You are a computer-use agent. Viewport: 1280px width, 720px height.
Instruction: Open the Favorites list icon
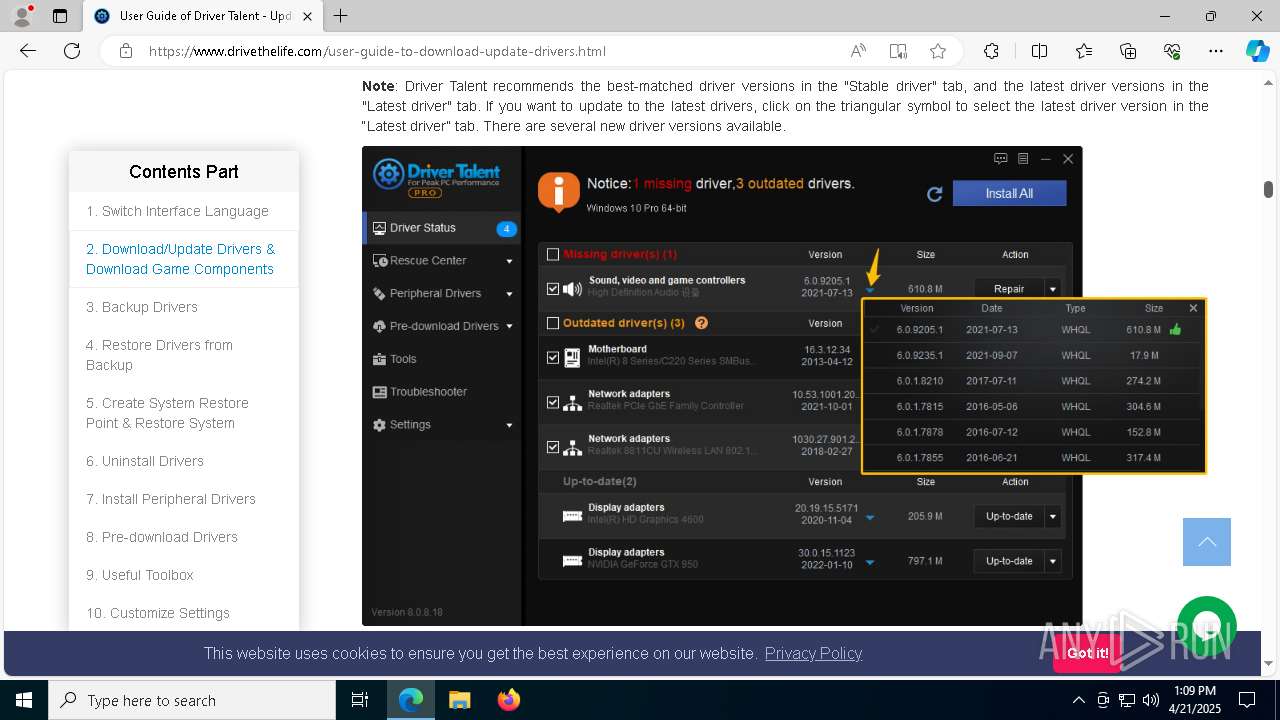click(x=1084, y=51)
